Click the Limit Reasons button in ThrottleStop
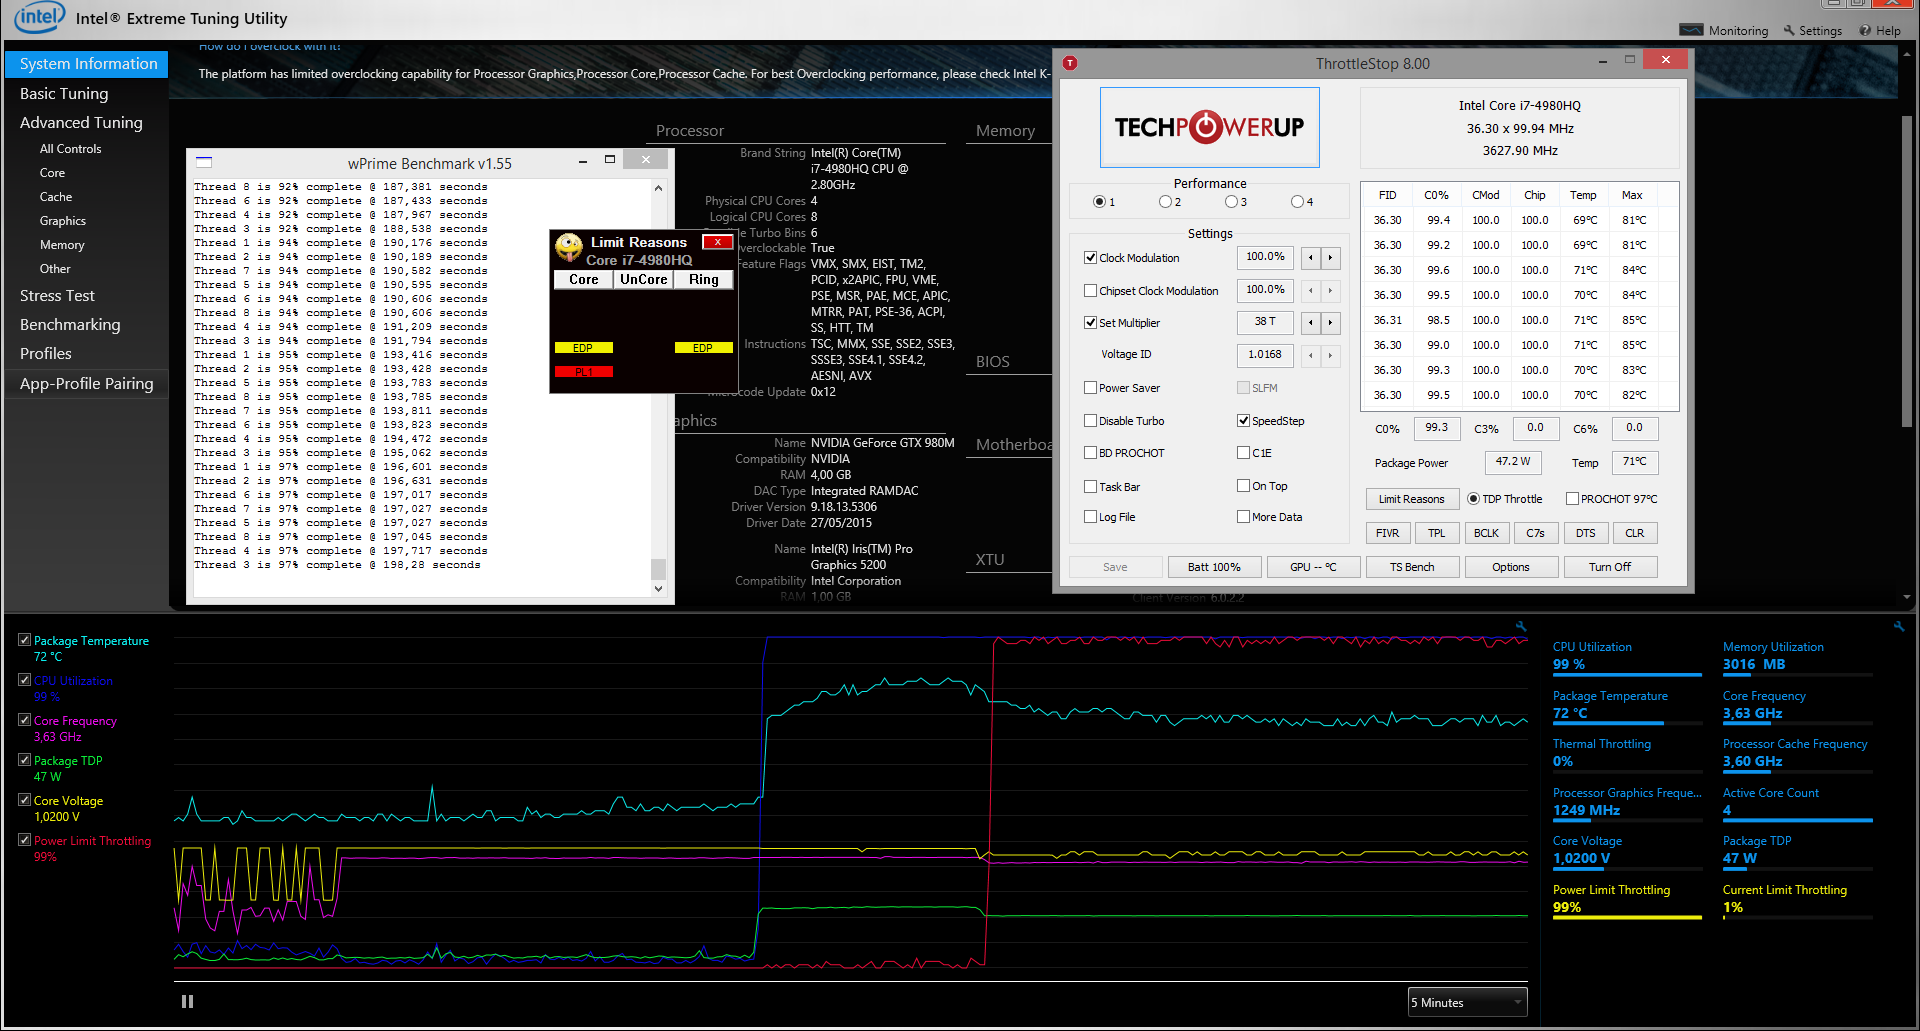1920x1031 pixels. click(x=1411, y=499)
